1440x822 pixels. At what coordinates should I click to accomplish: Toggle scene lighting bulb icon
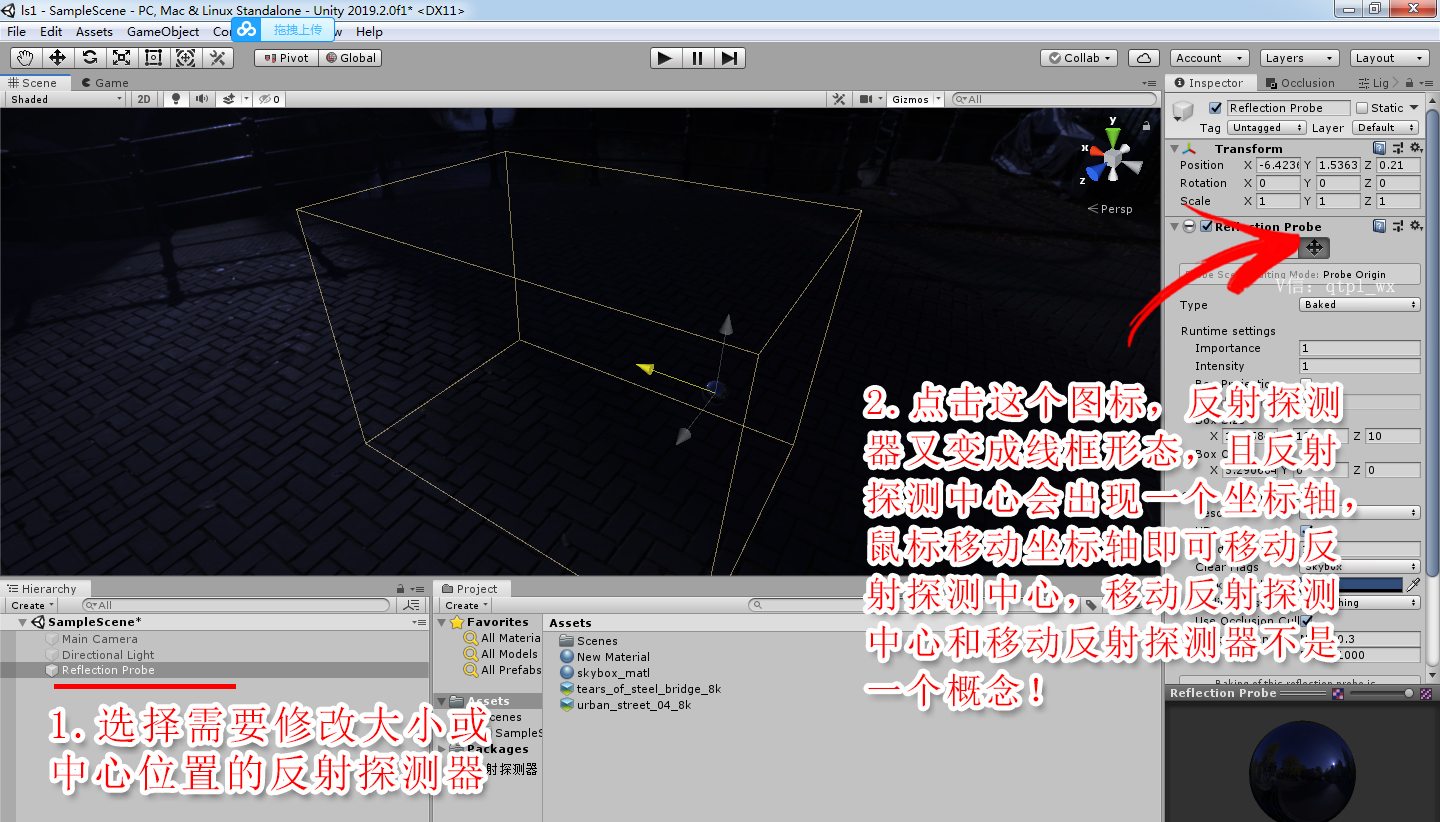tap(177, 99)
